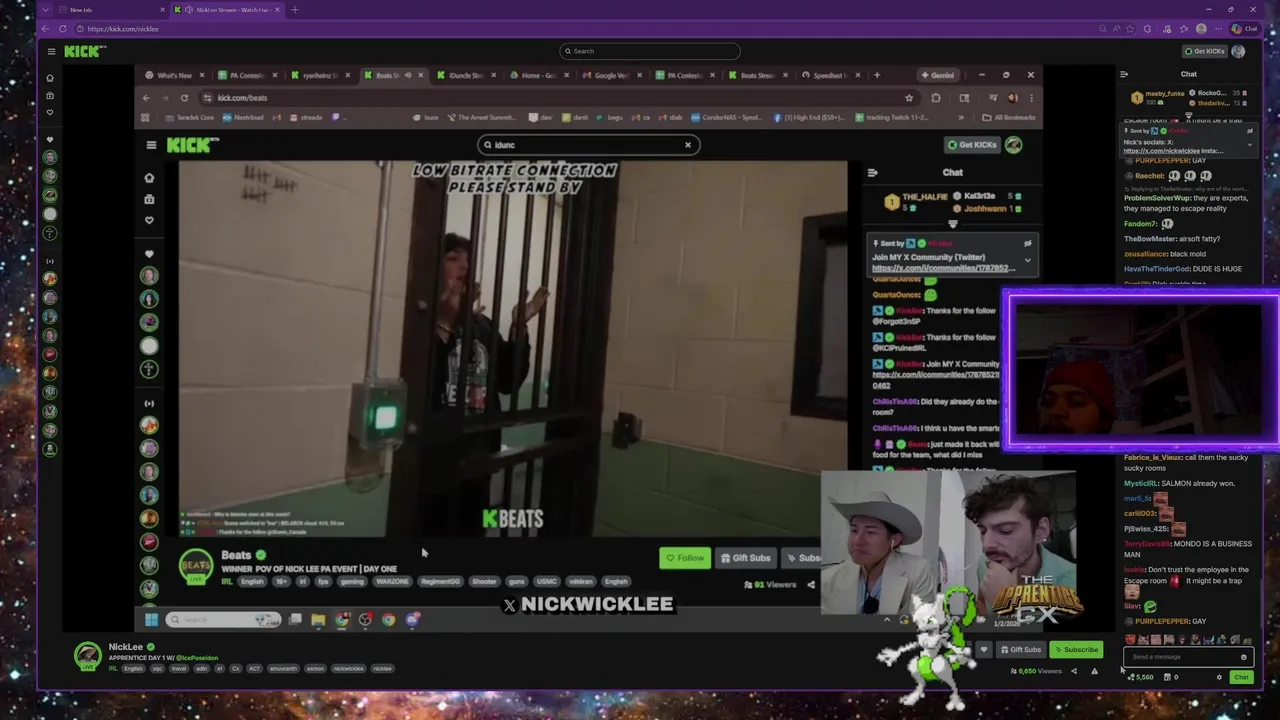
Task: Click bookmark star in streamed Chrome address bar
Action: 909,98
